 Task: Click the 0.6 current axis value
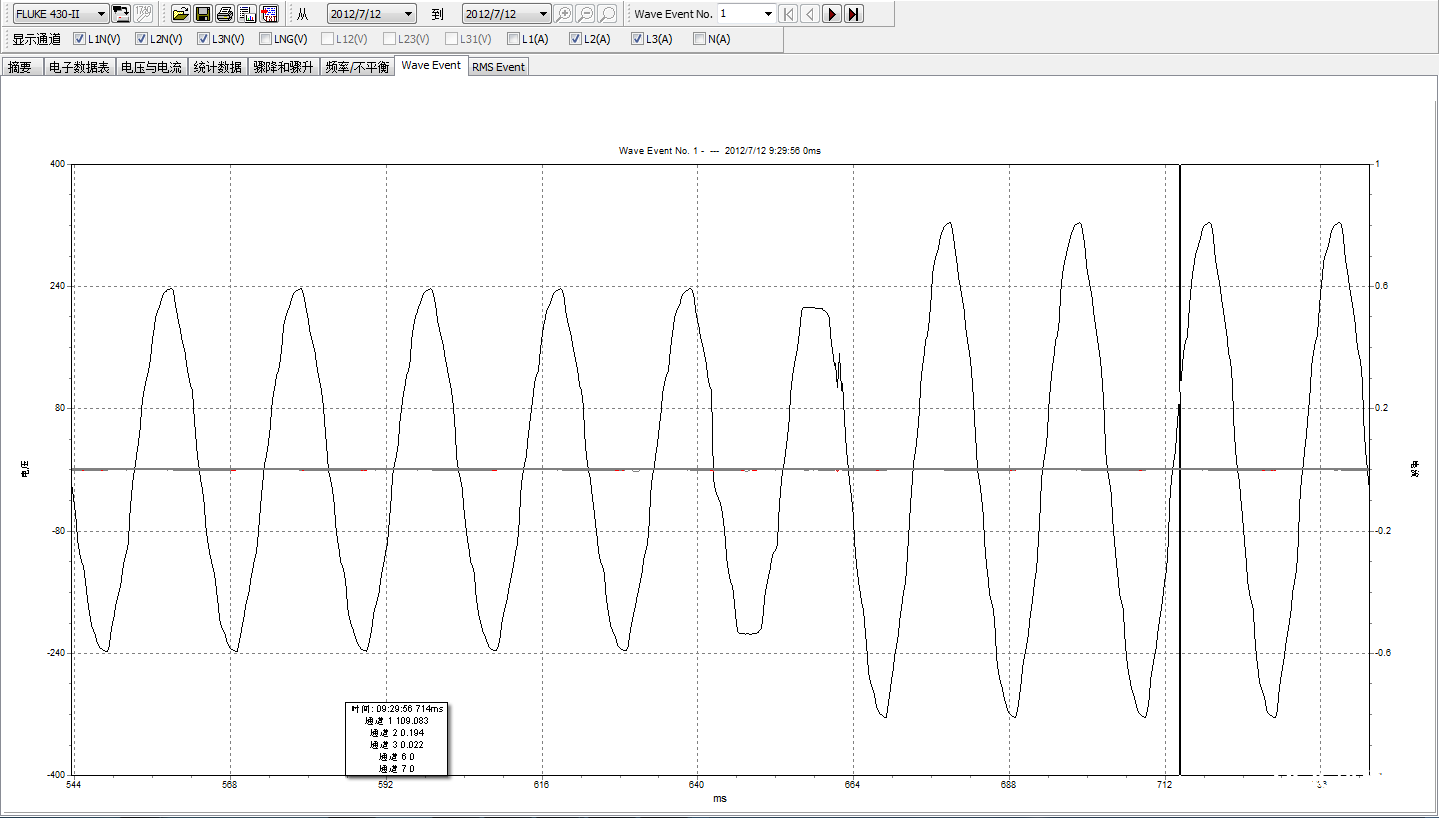pyautogui.click(x=1381, y=287)
